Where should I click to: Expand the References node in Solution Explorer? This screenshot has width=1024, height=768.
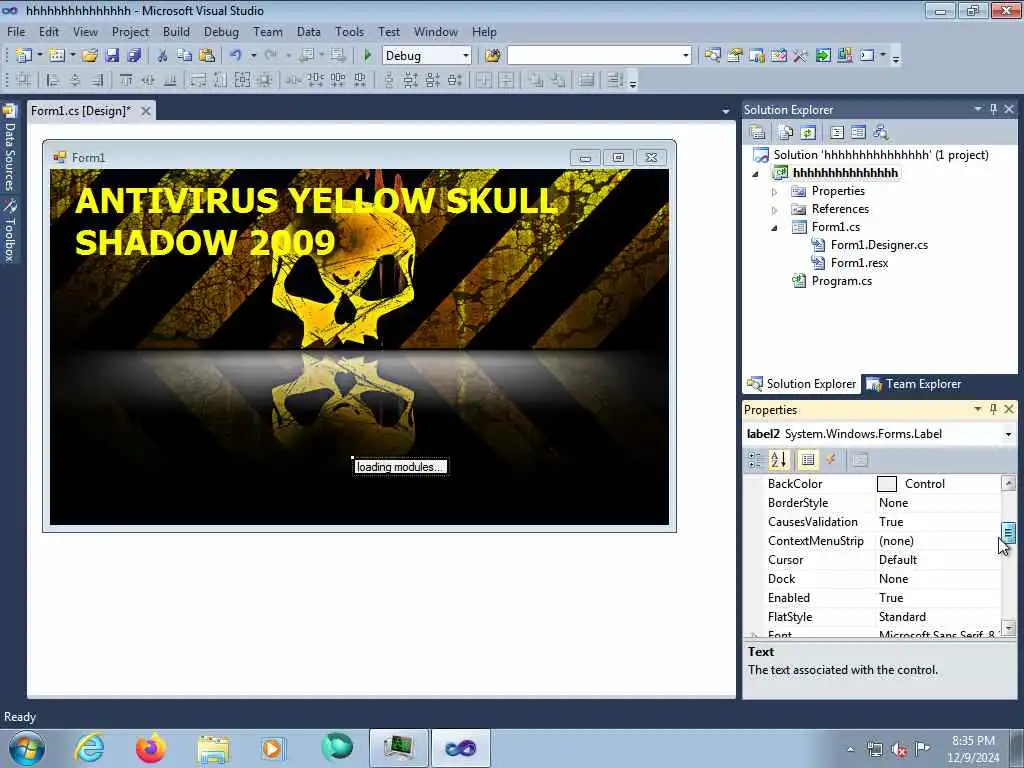(775, 210)
